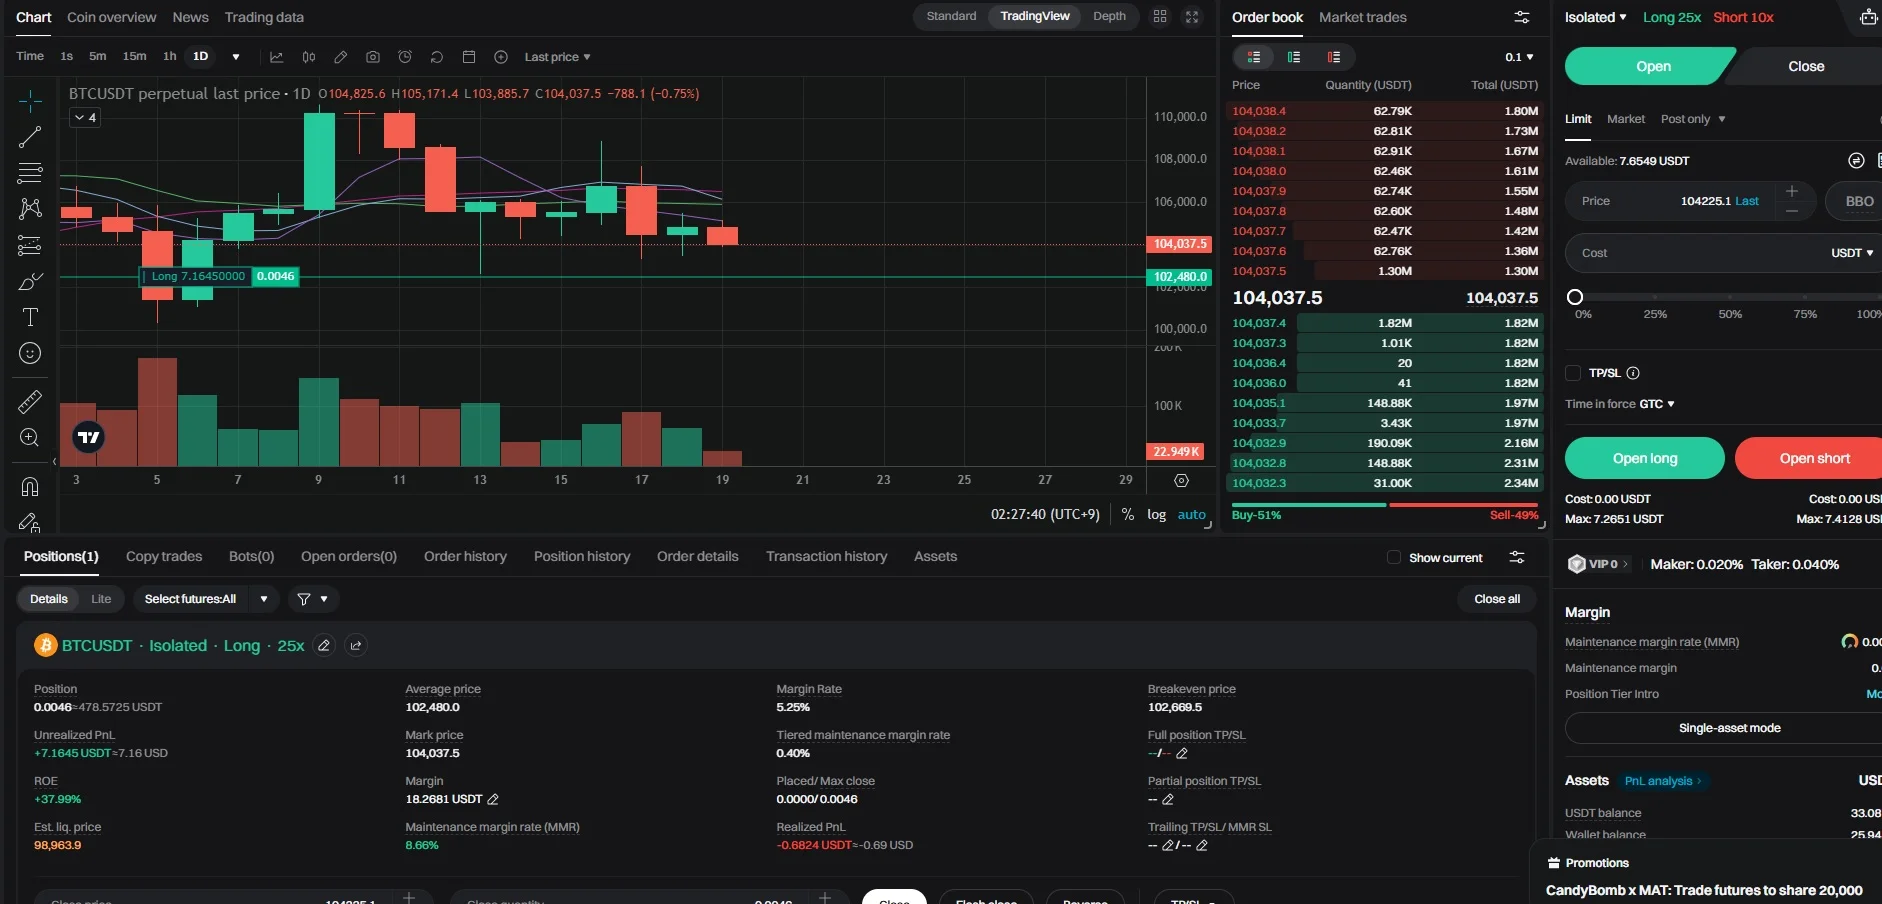Change Time in force GTC option
This screenshot has width=1882, height=904.
(x=1656, y=404)
